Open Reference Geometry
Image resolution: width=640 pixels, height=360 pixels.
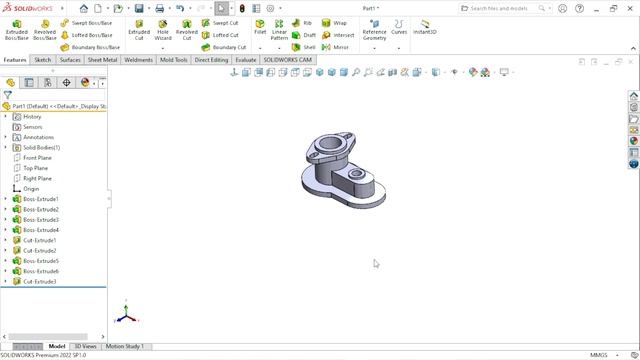(x=374, y=30)
